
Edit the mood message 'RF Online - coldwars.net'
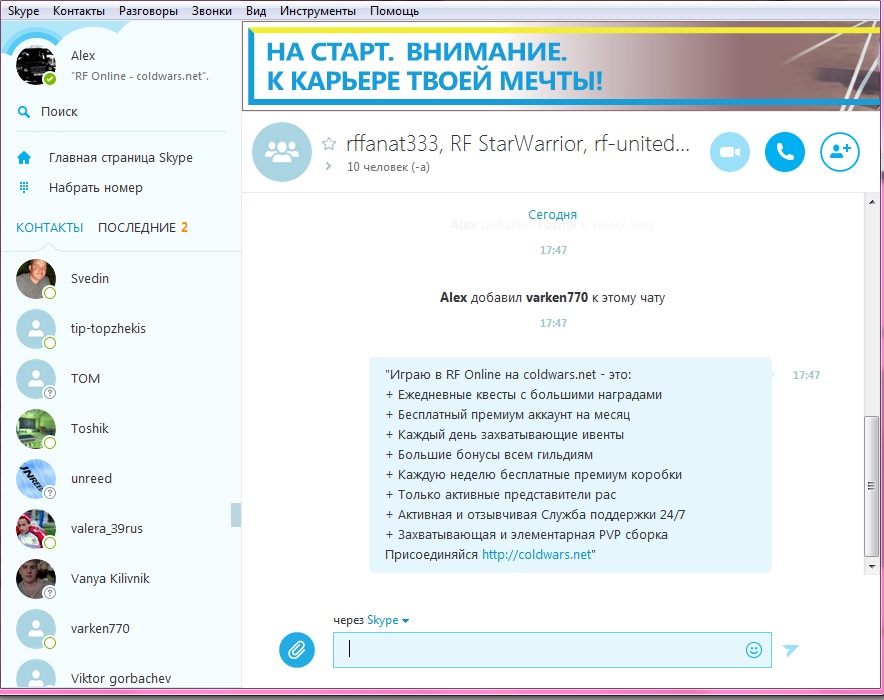[x=140, y=76]
